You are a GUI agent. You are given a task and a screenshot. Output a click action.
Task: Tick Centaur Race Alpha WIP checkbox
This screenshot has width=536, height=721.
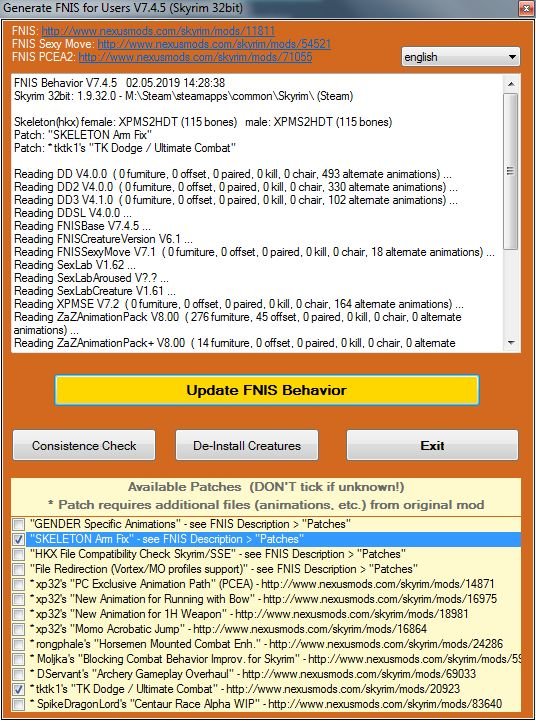[x=19, y=704]
